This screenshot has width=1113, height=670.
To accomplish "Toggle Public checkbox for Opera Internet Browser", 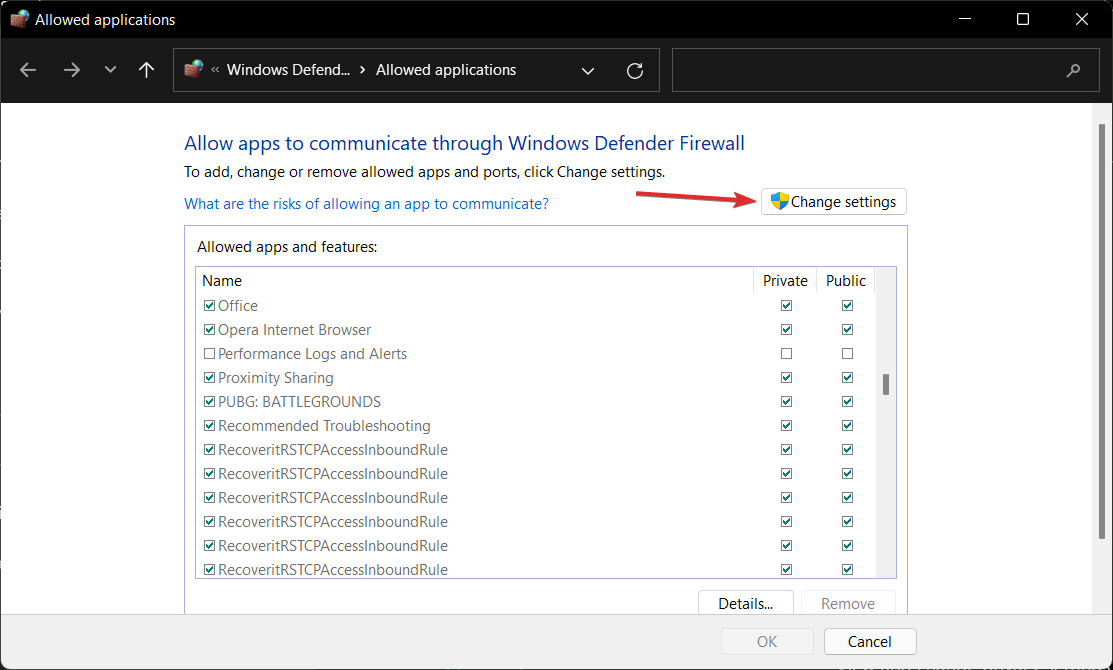I will 847,330.
